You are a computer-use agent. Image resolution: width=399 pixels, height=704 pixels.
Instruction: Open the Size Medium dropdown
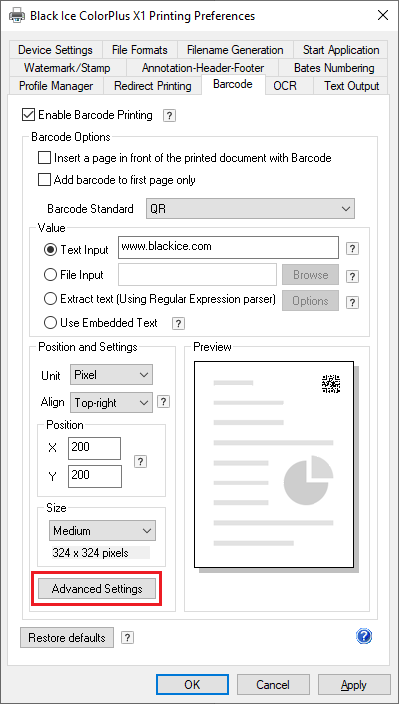pos(102,531)
